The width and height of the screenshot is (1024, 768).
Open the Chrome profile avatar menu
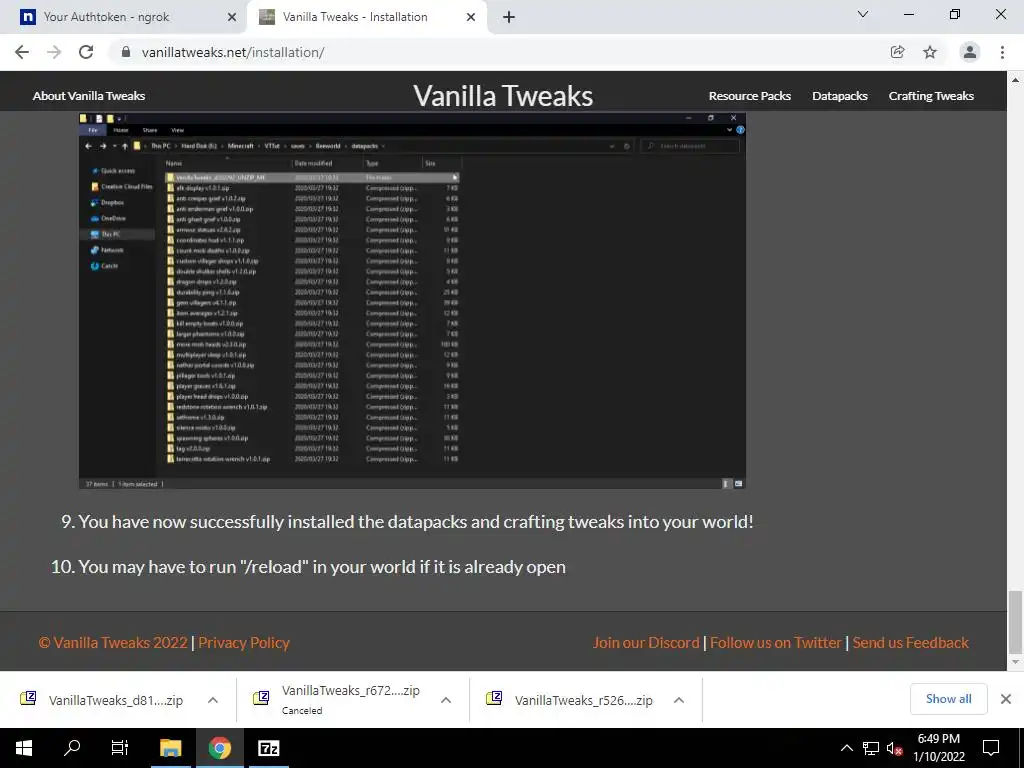970,52
